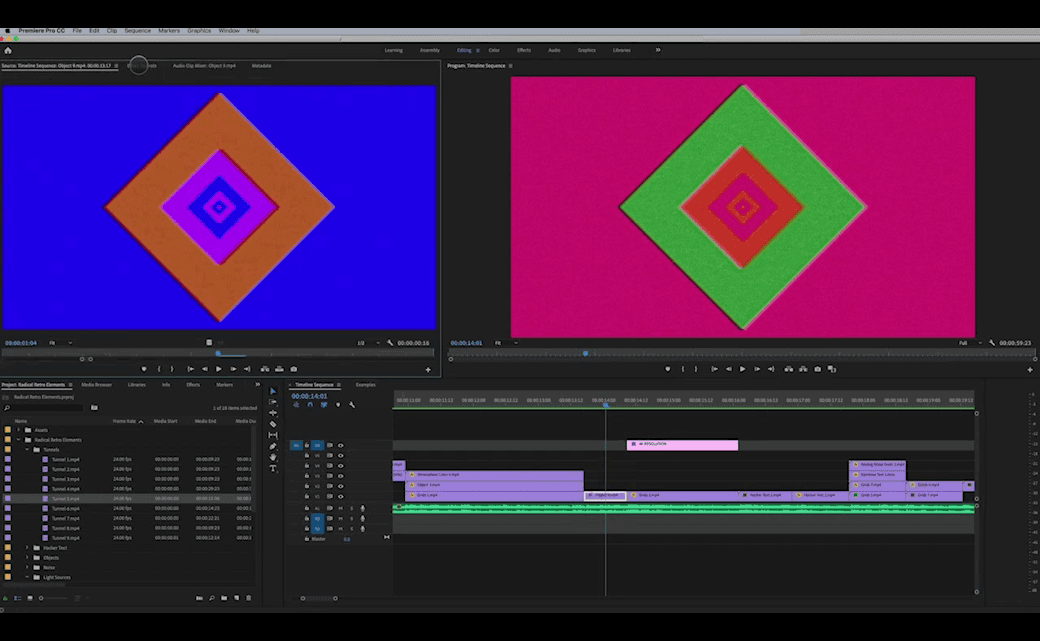1040x641 pixels.
Task: Select the Ripple Edit tool
Action: pos(273,413)
